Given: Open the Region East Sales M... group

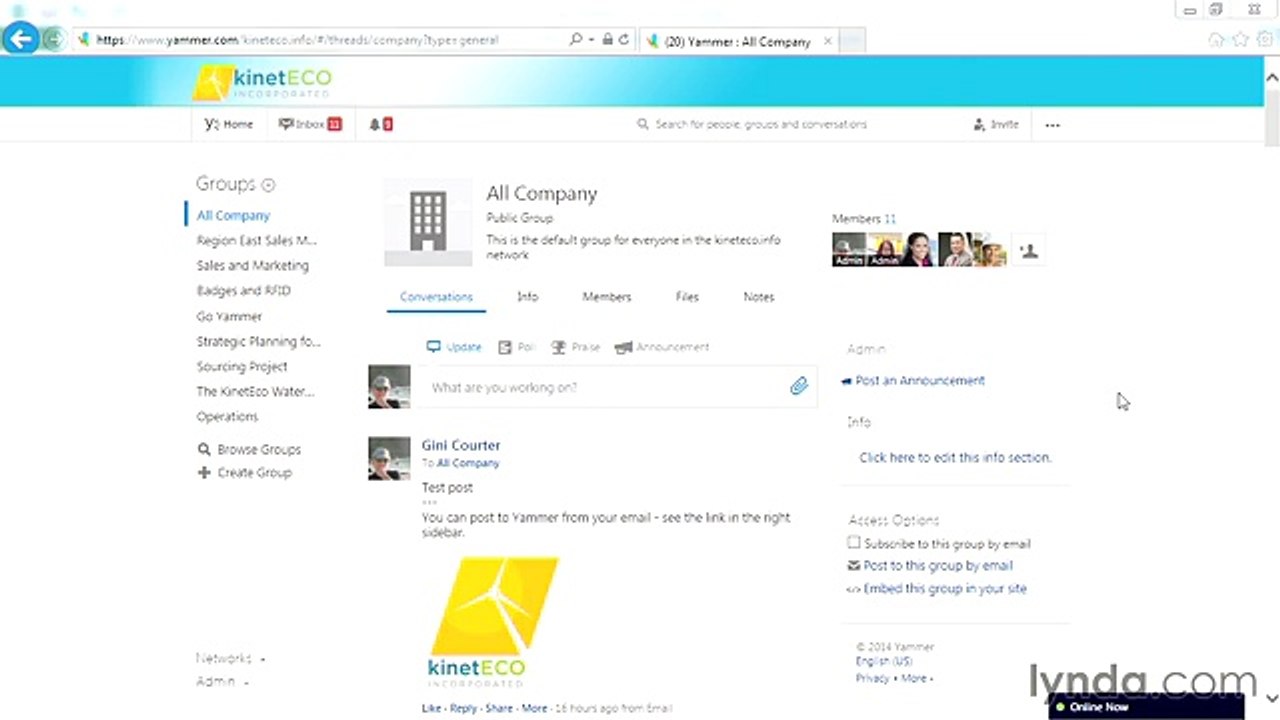Looking at the screenshot, I should tap(256, 240).
